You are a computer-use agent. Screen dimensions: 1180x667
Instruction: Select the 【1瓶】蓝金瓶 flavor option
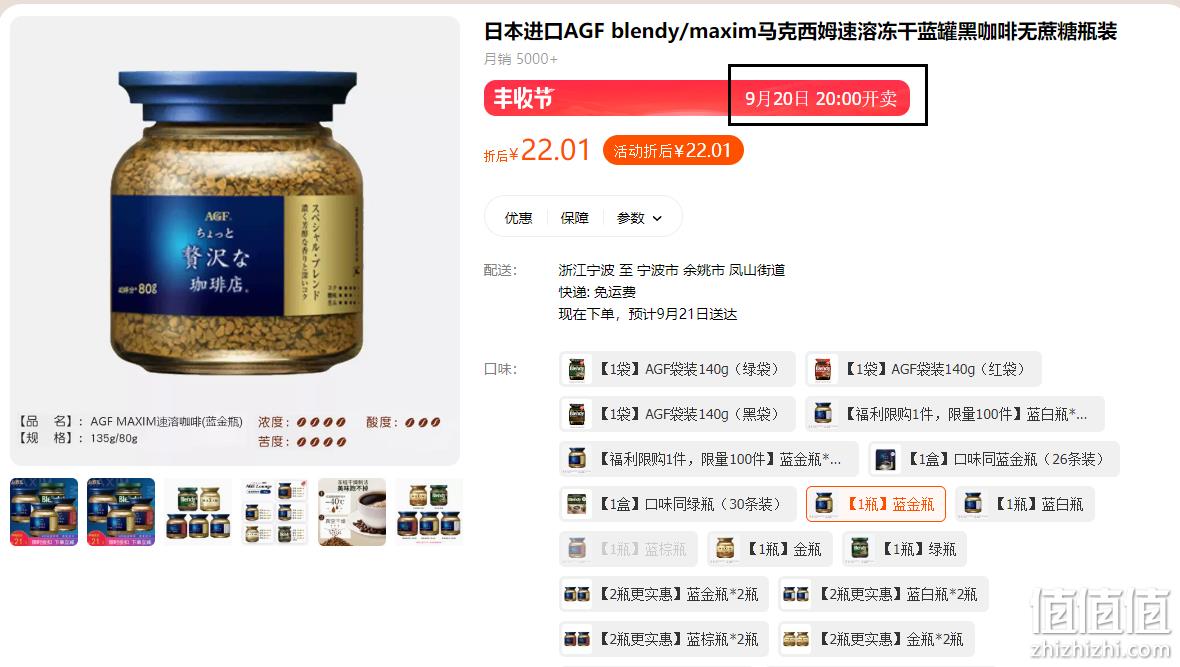click(x=875, y=504)
